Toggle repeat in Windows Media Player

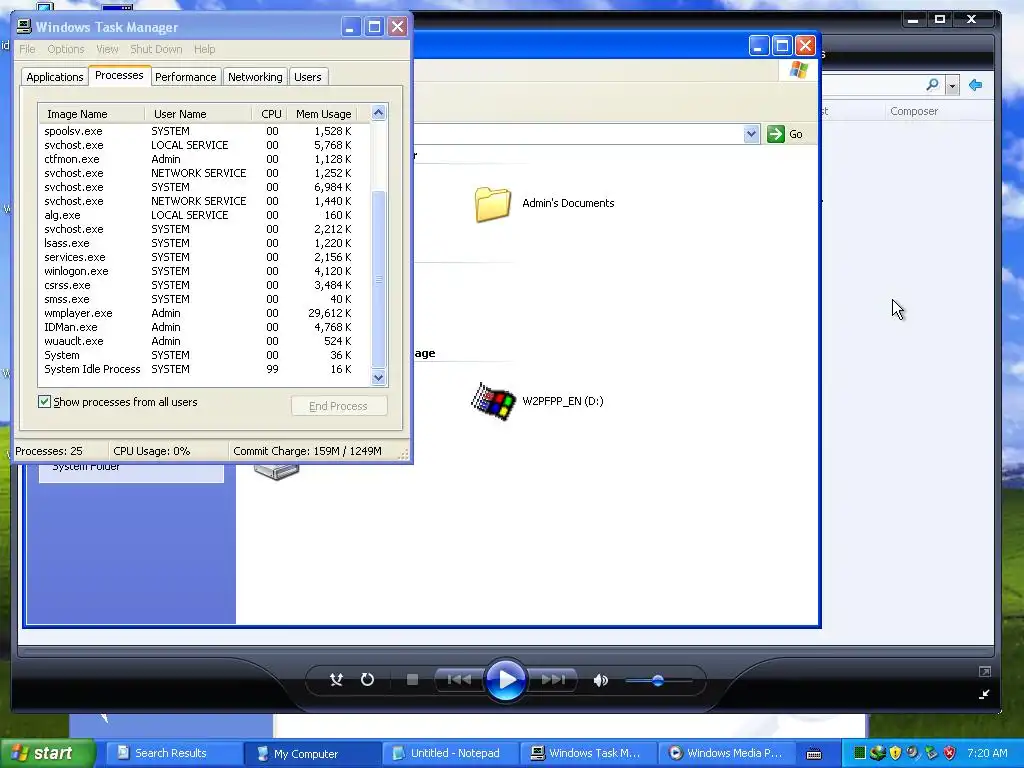pos(367,680)
